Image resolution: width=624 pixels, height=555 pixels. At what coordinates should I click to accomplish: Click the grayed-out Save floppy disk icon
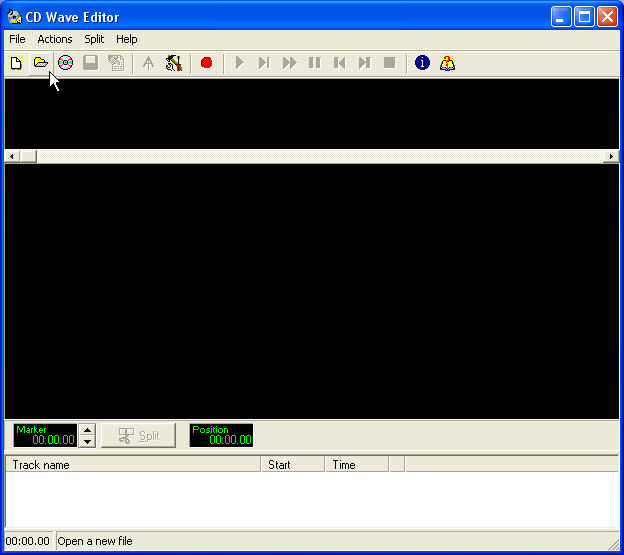[x=91, y=63]
